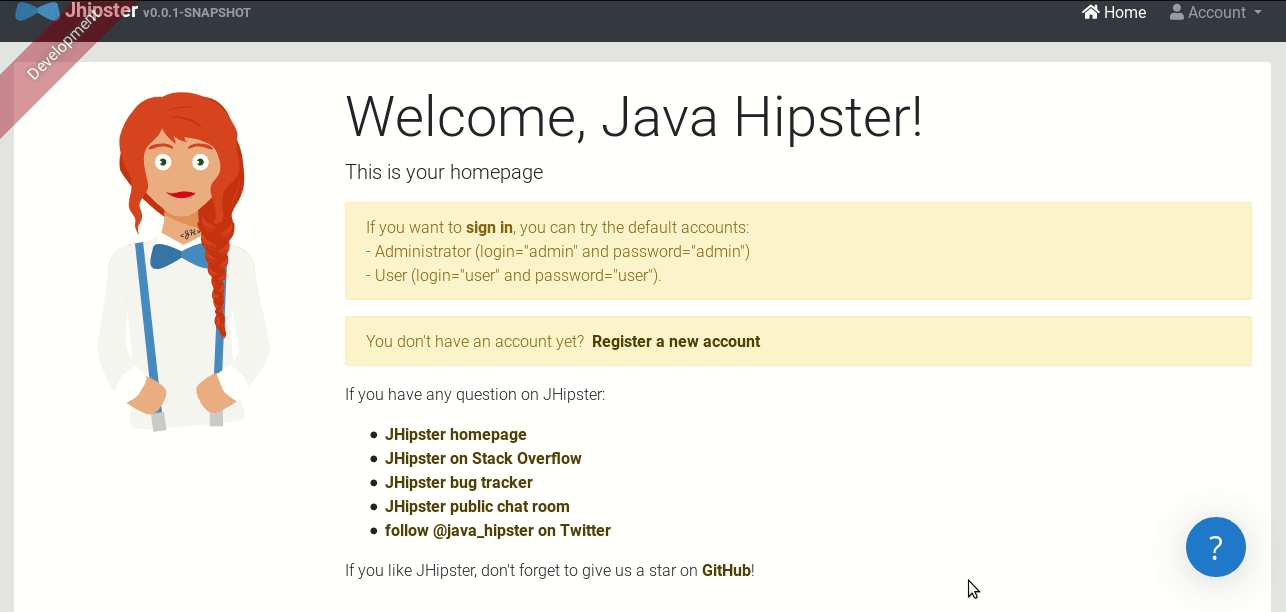Click the Welcome, Java Hipster! heading
Viewport: 1286px width, 612px height.
tap(634, 117)
